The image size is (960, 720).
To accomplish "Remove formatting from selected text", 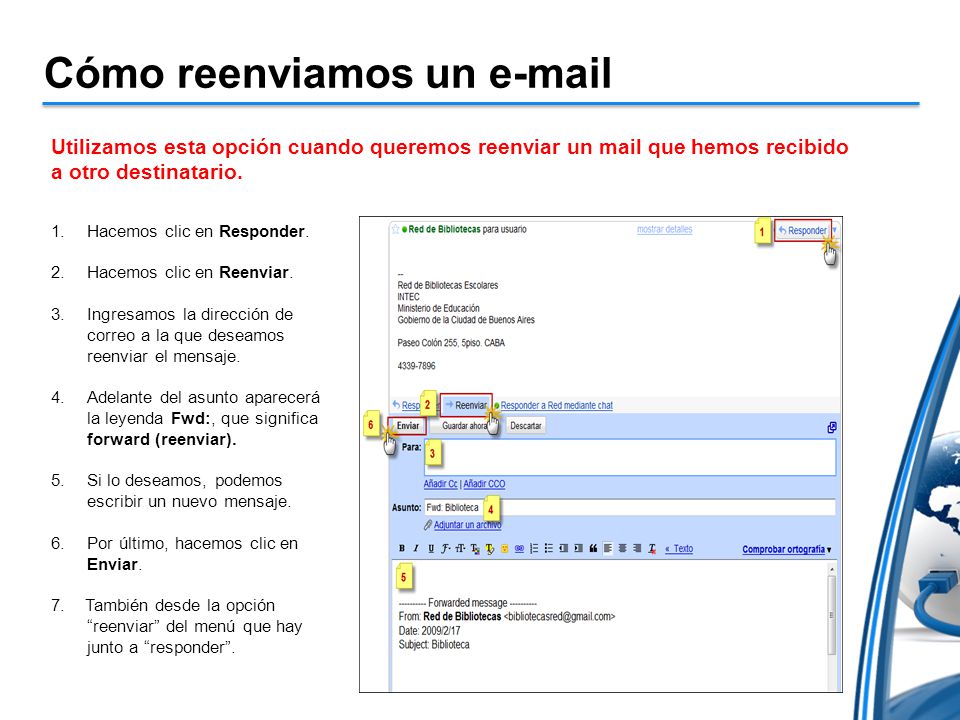I will [653, 549].
